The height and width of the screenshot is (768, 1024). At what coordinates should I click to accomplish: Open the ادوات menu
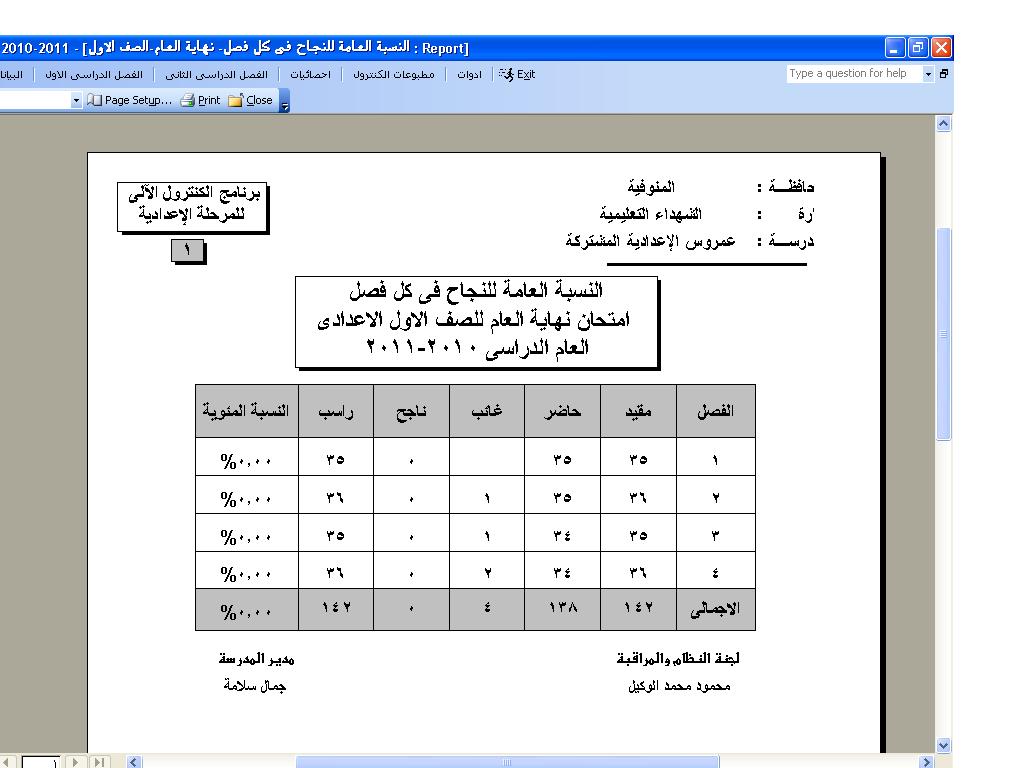[x=469, y=74]
